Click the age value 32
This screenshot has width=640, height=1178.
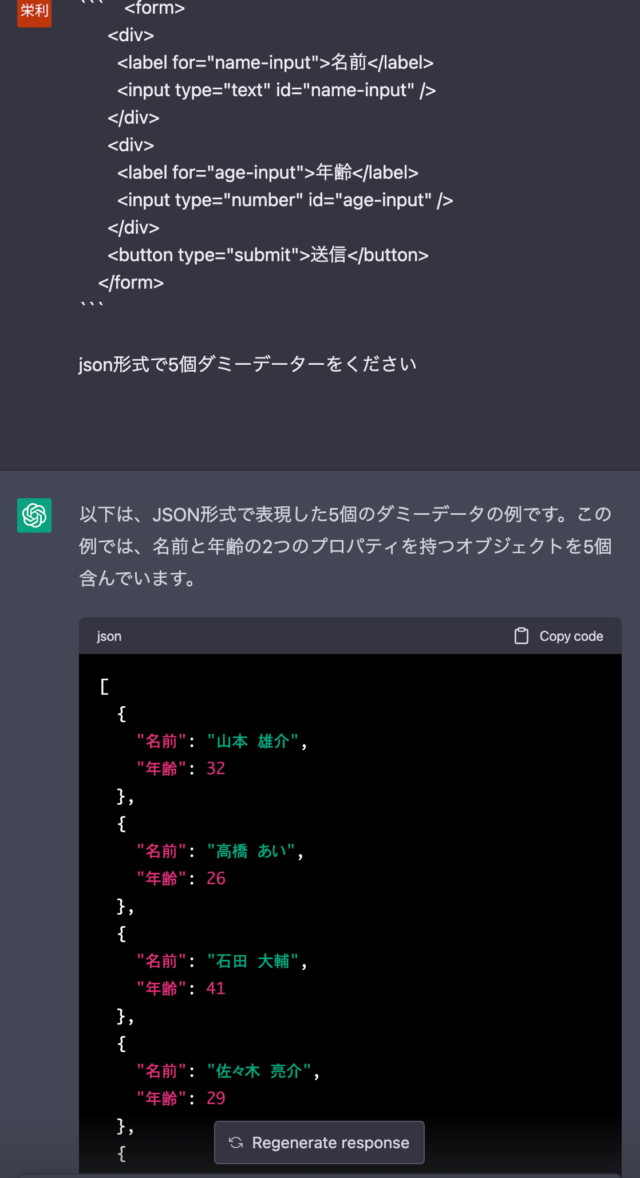click(215, 768)
